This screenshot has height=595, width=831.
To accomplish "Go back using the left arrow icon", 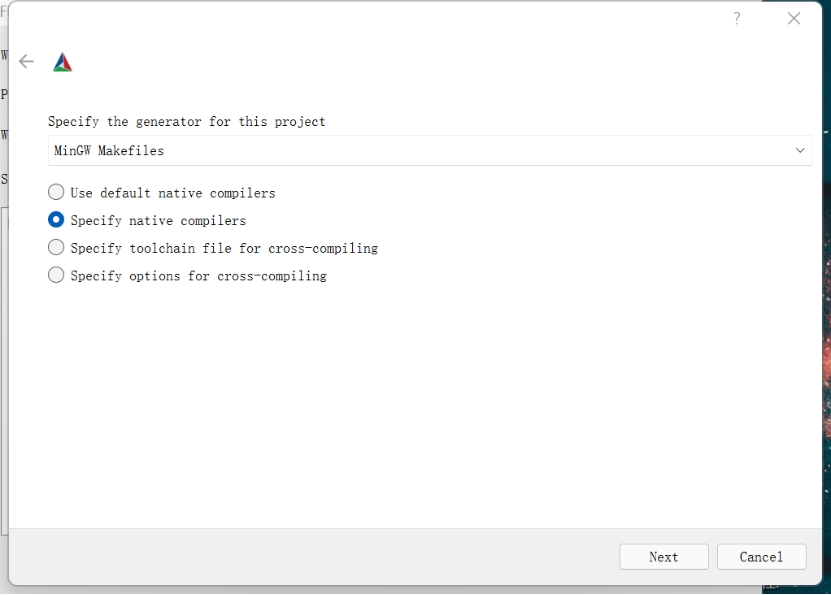I will 27,61.
